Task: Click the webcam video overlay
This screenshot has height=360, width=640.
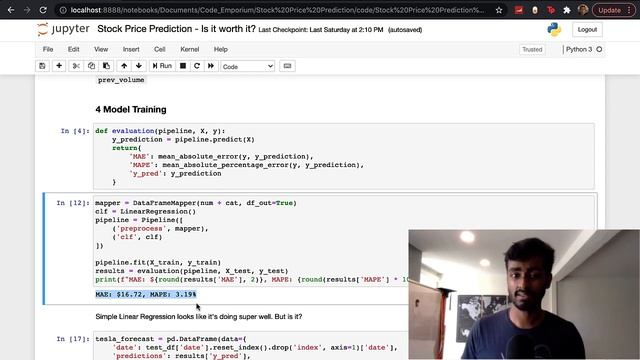Action: [524, 294]
